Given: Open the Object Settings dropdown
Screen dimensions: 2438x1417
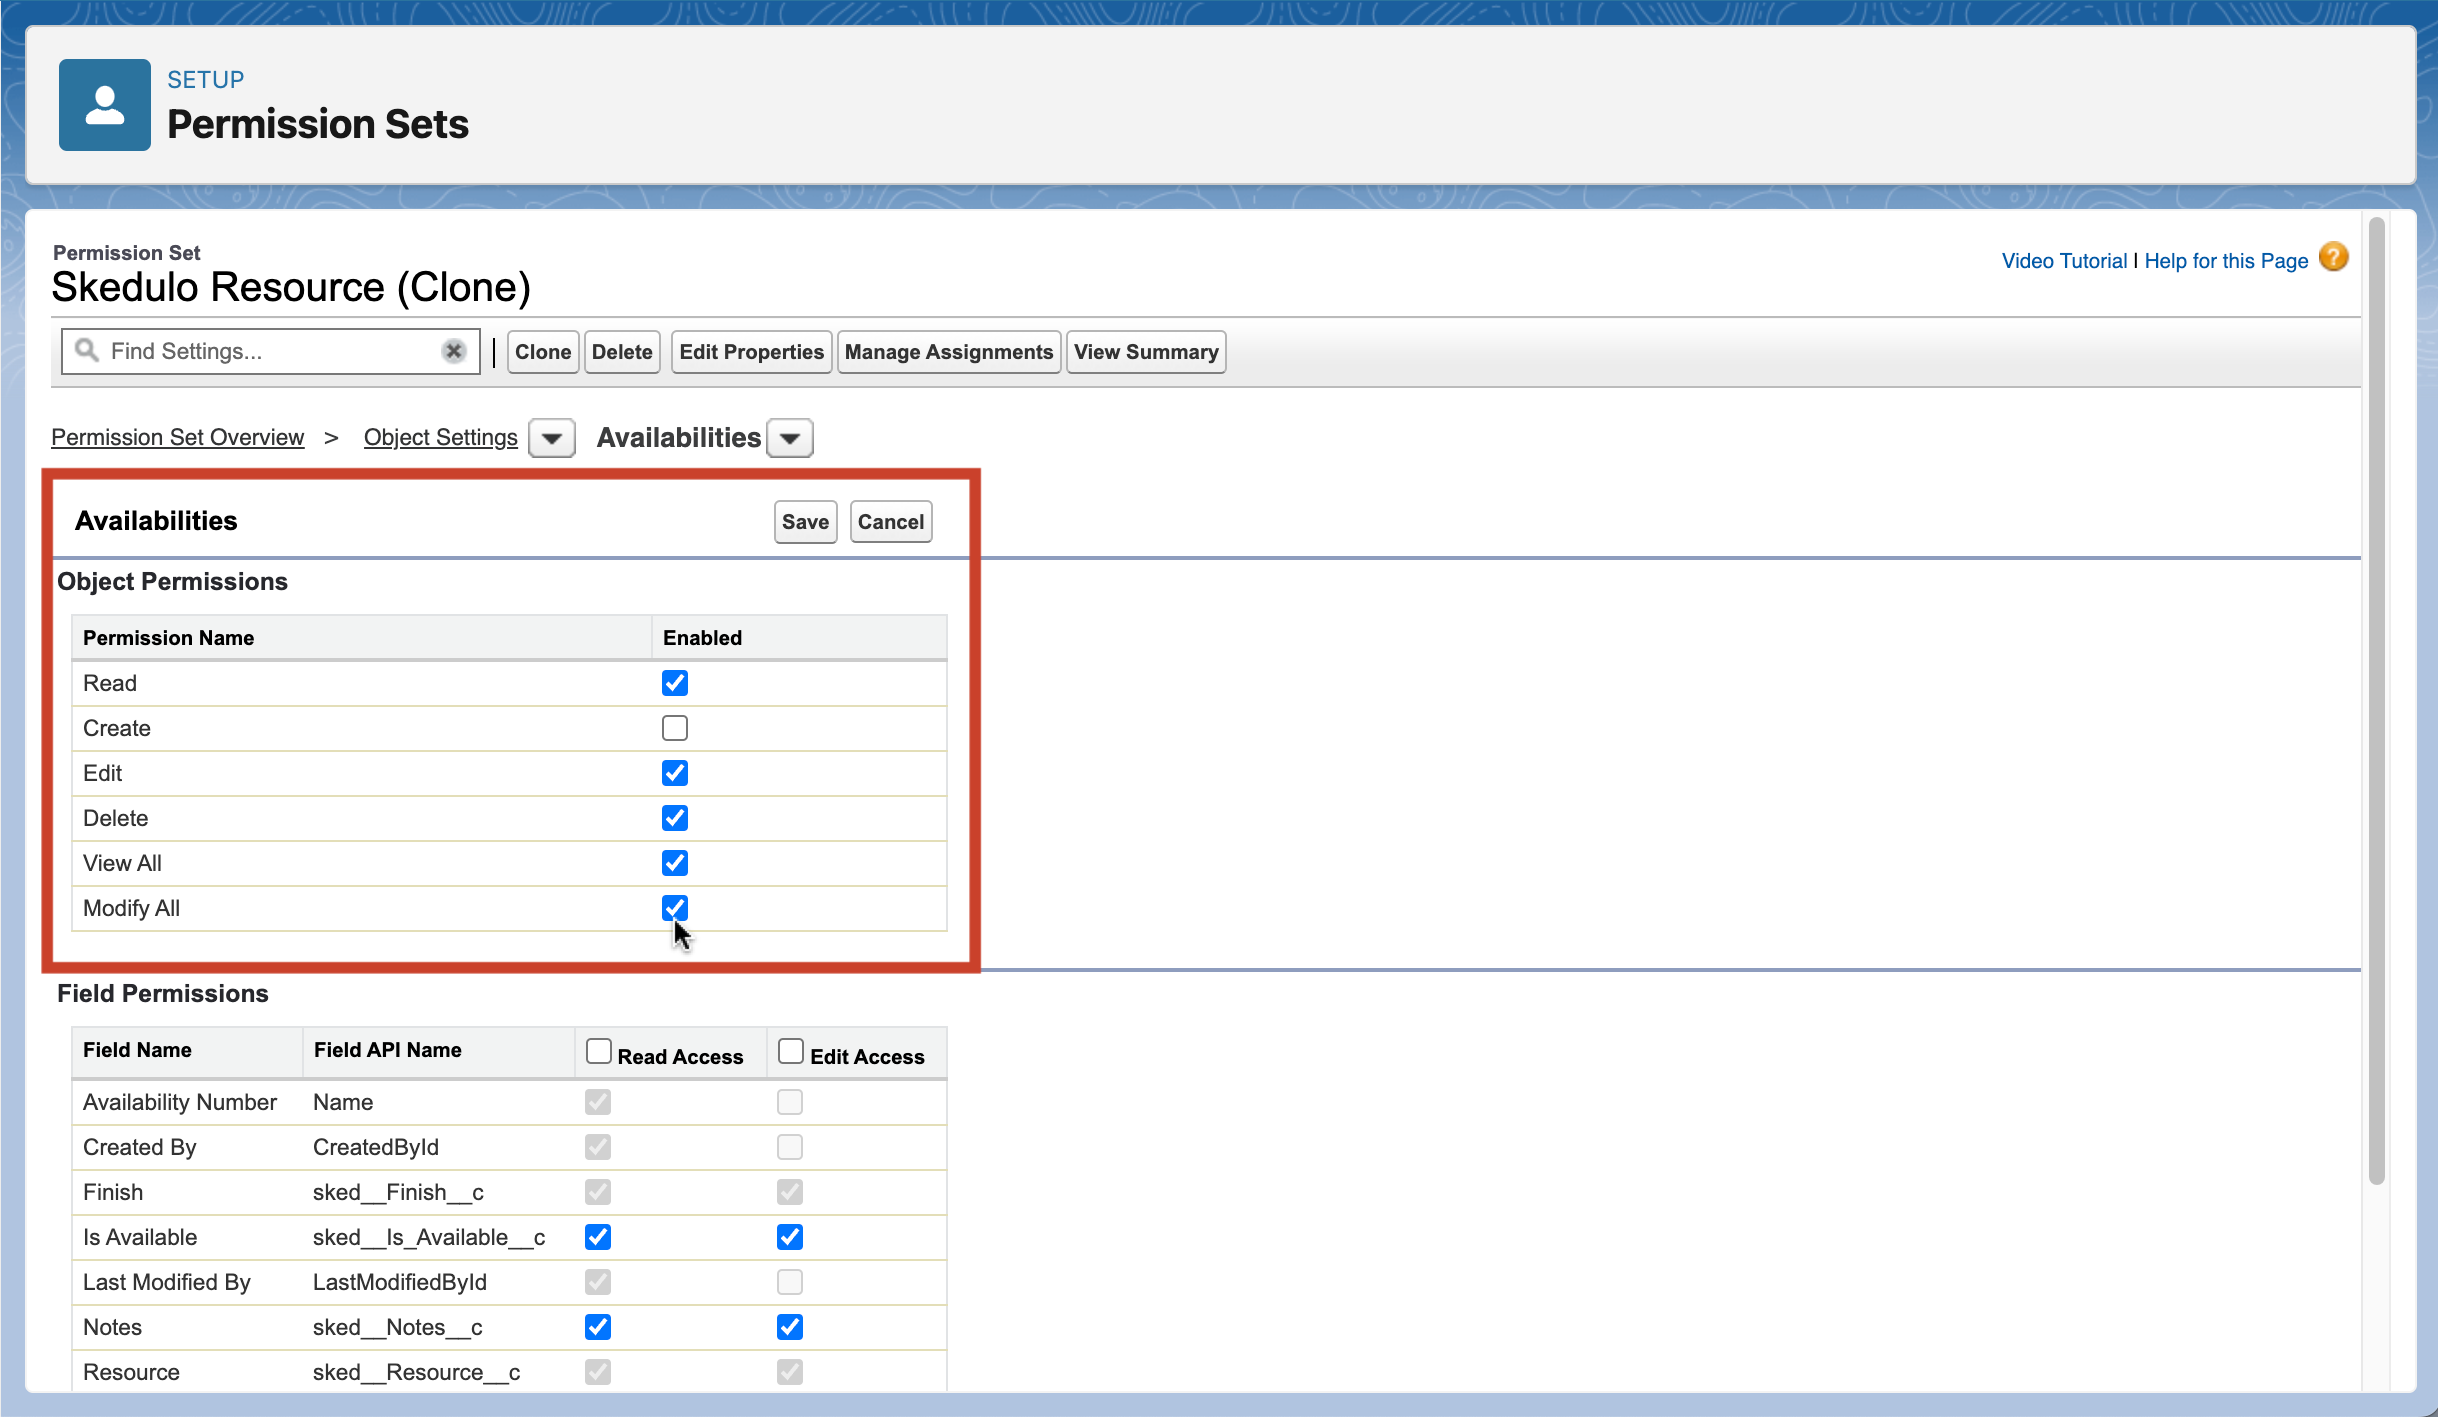Looking at the screenshot, I should (x=550, y=437).
